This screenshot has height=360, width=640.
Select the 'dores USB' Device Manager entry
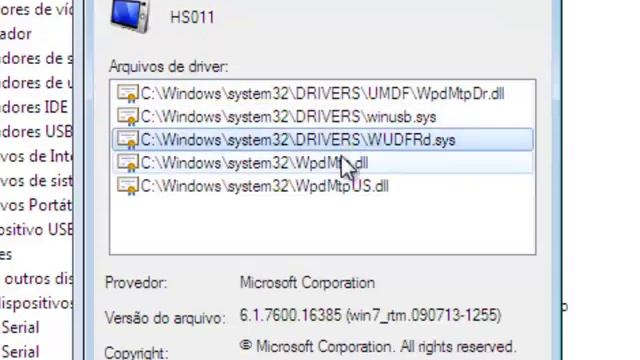[36, 132]
